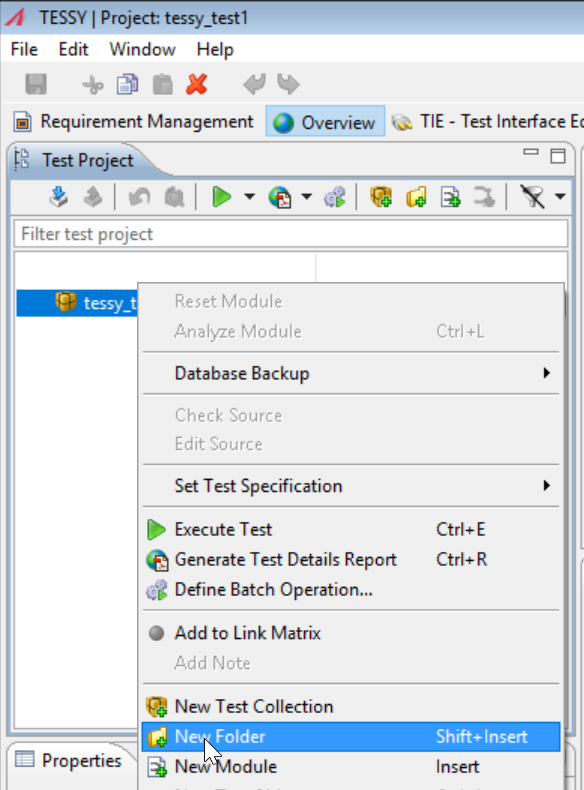The image size is (584, 790).
Task: Click the Paste clipboard icon
Action: [x=163, y=85]
